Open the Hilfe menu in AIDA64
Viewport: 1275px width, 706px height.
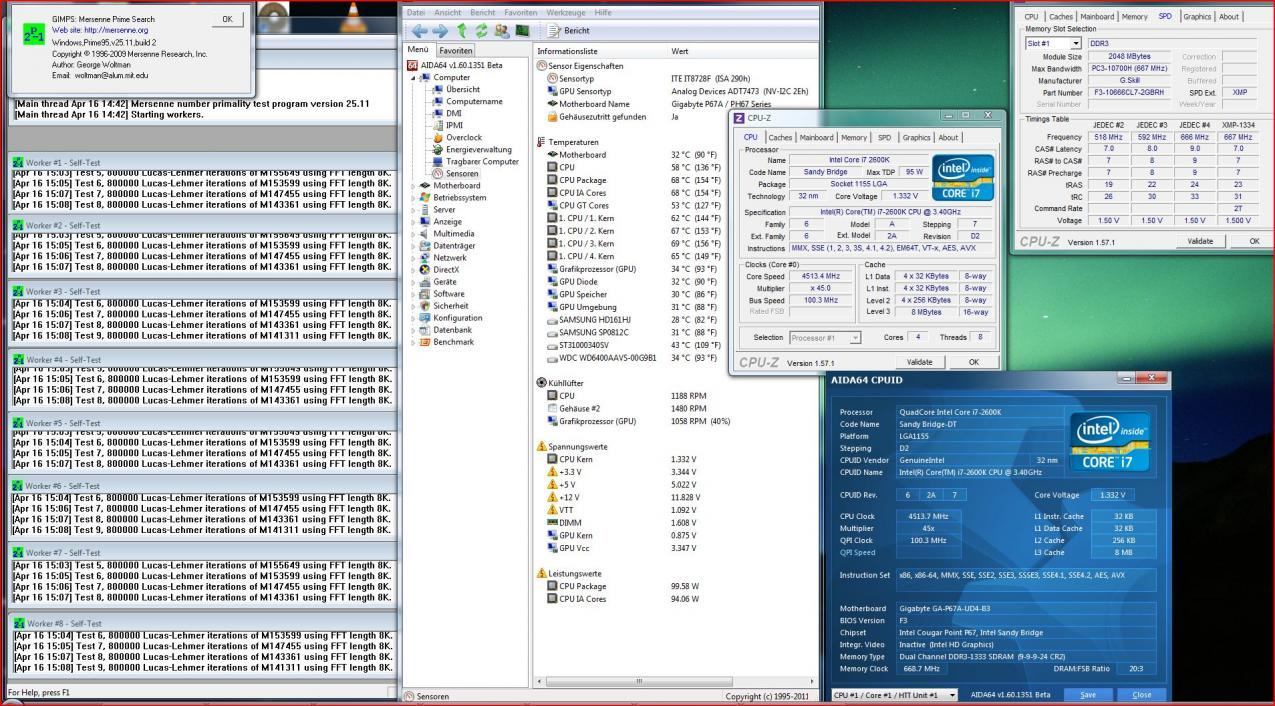tap(603, 12)
